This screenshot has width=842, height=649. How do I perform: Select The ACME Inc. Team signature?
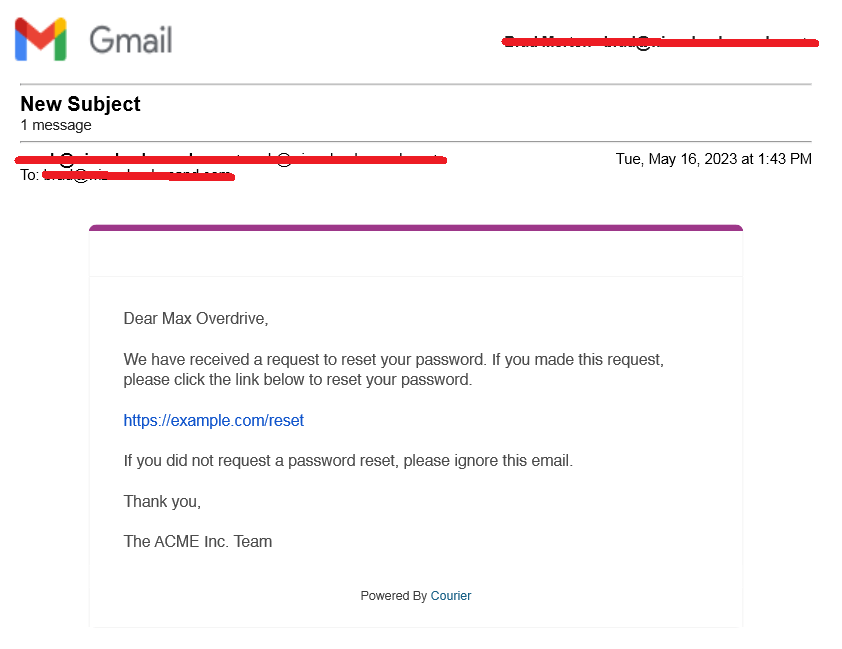click(x=197, y=541)
